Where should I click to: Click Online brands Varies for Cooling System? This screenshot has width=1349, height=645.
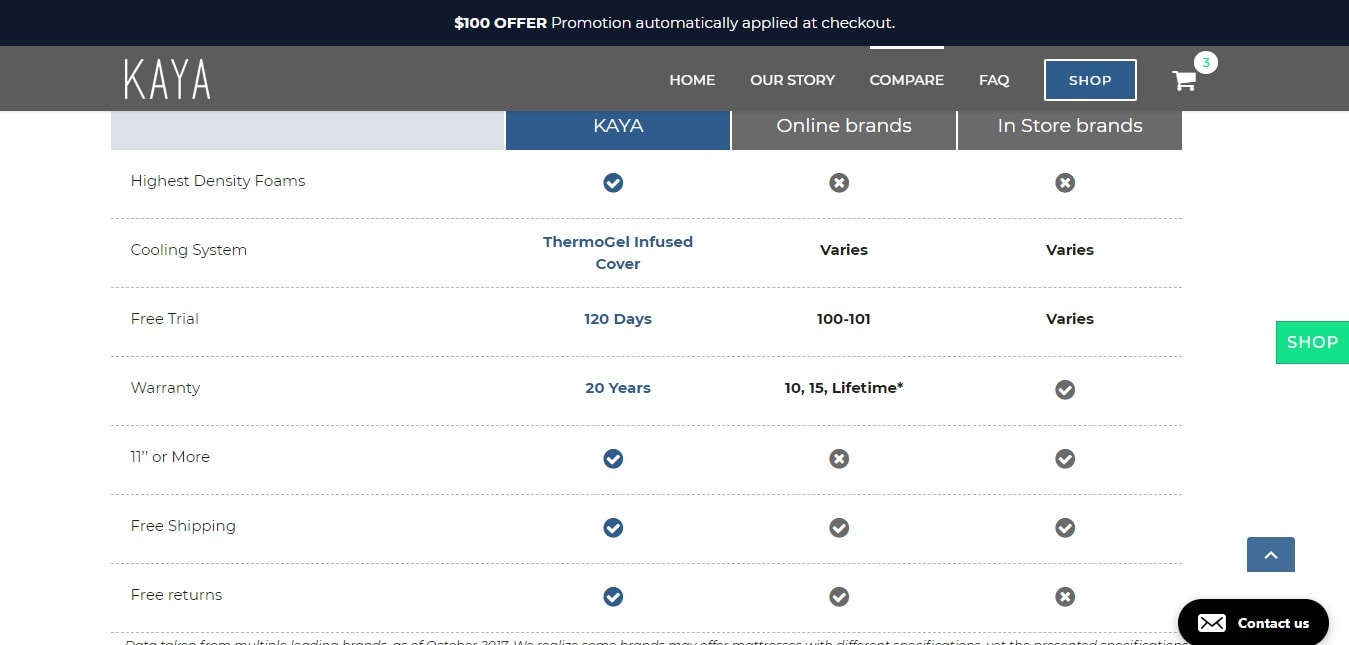click(844, 250)
